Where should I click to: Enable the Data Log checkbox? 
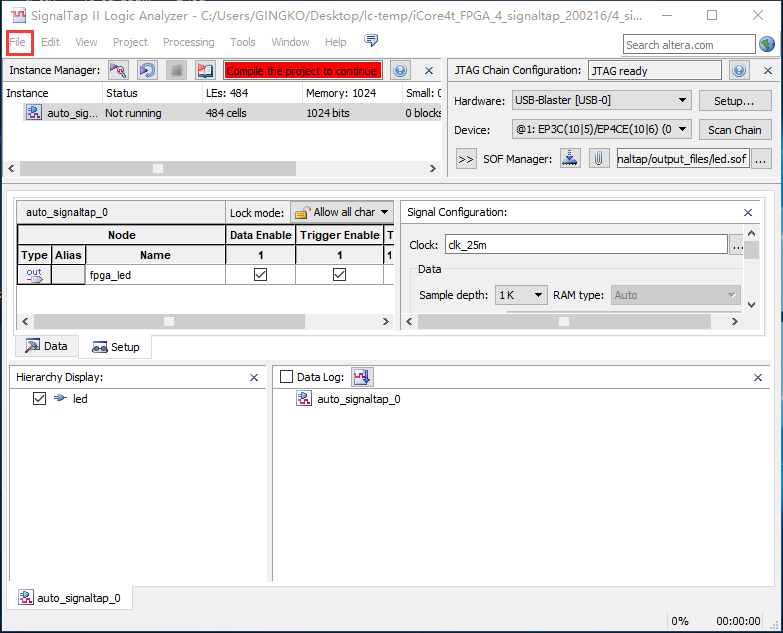287,377
